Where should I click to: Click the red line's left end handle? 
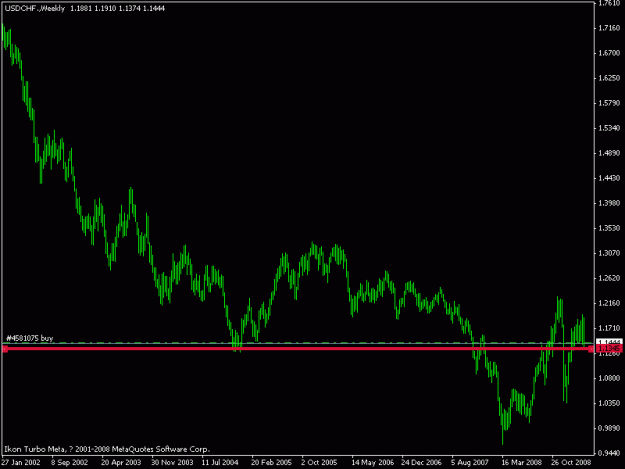coord(5,349)
